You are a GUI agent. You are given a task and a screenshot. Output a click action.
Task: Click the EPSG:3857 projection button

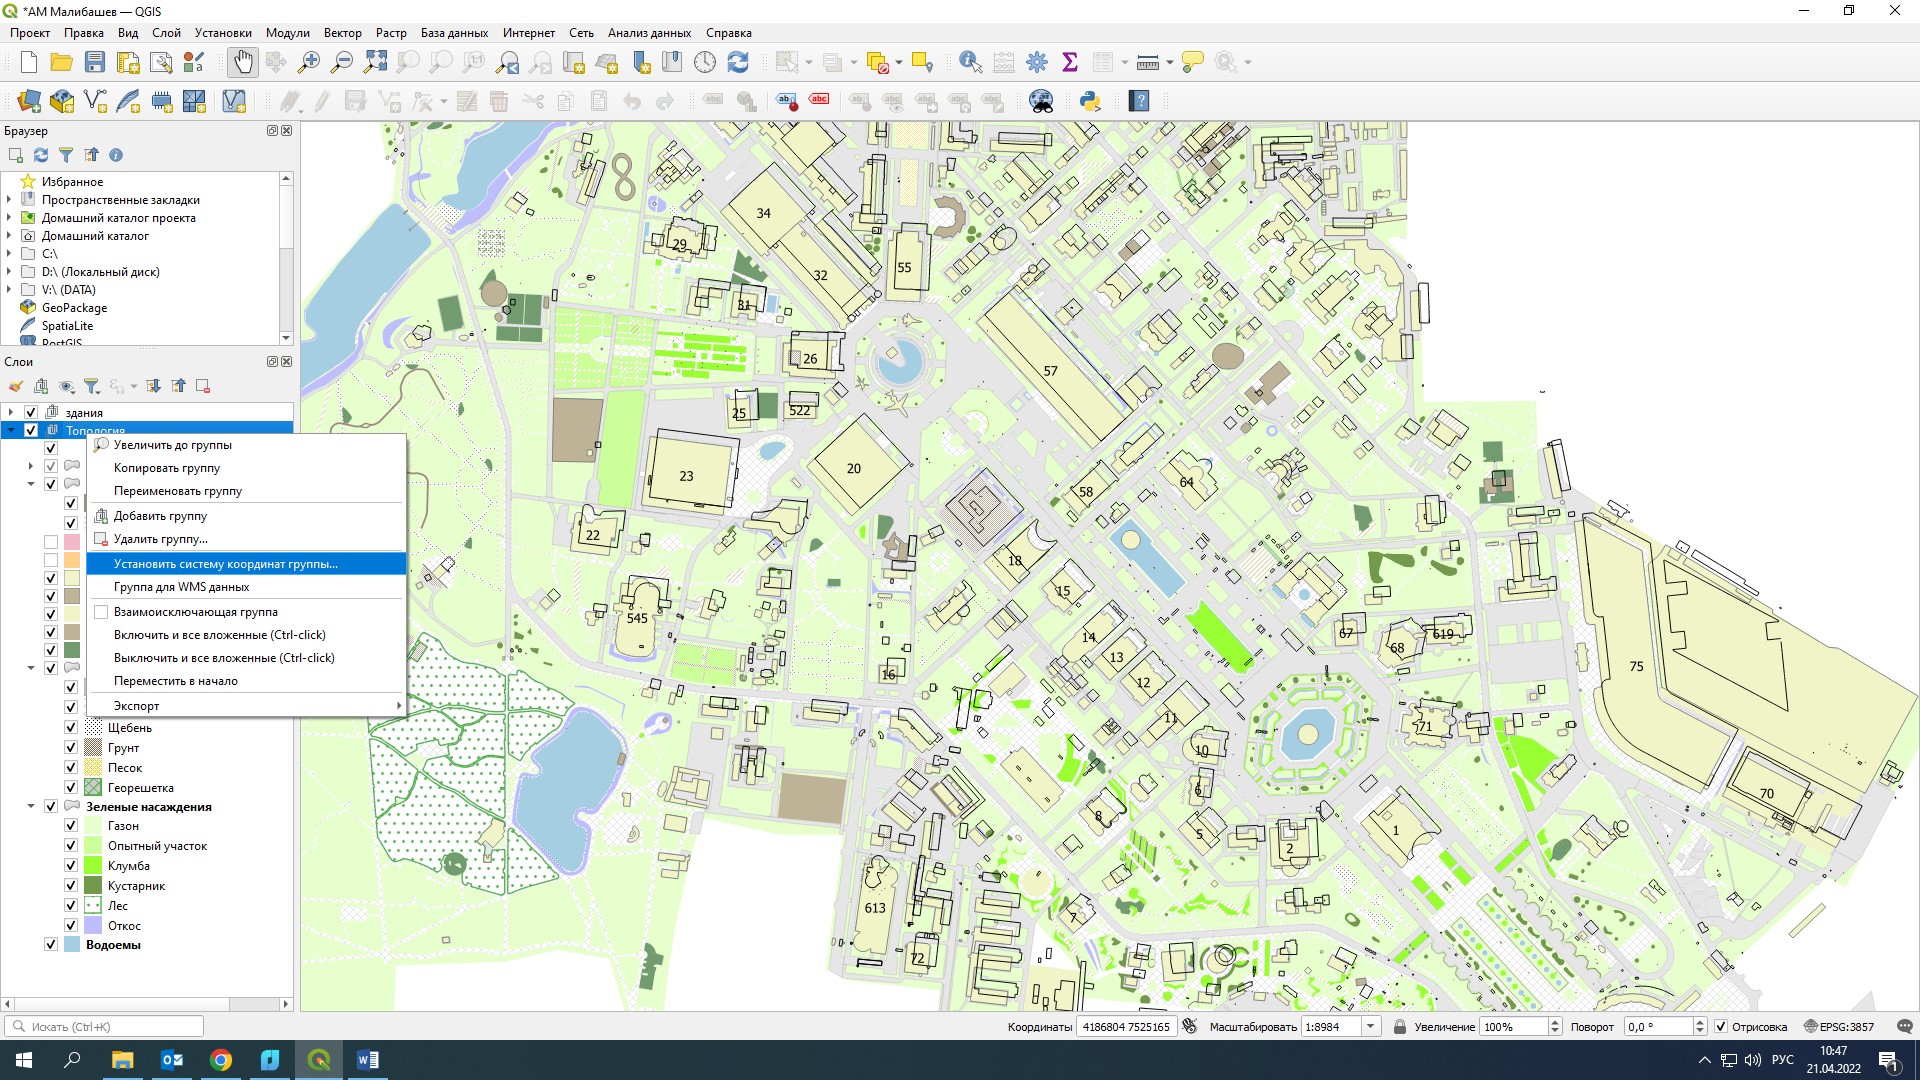(x=1840, y=1027)
